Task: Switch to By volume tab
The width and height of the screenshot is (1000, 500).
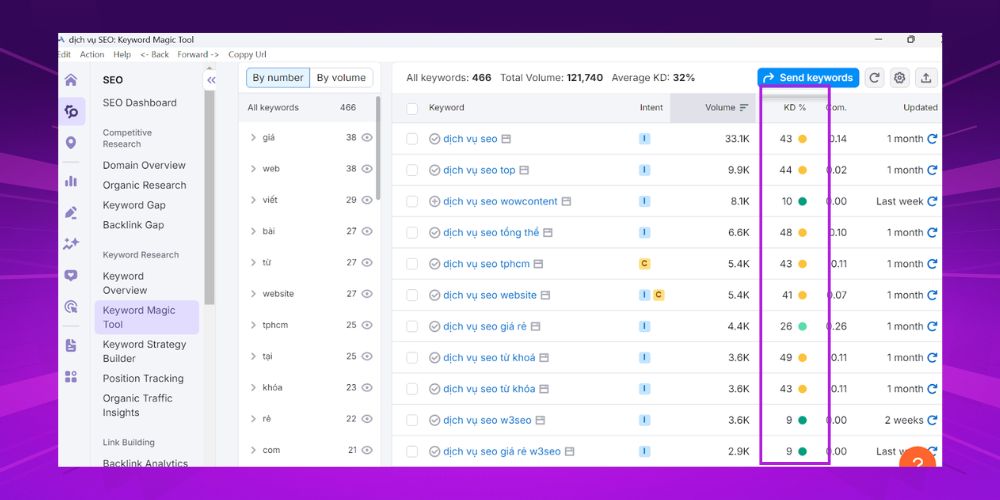Action: (x=341, y=78)
